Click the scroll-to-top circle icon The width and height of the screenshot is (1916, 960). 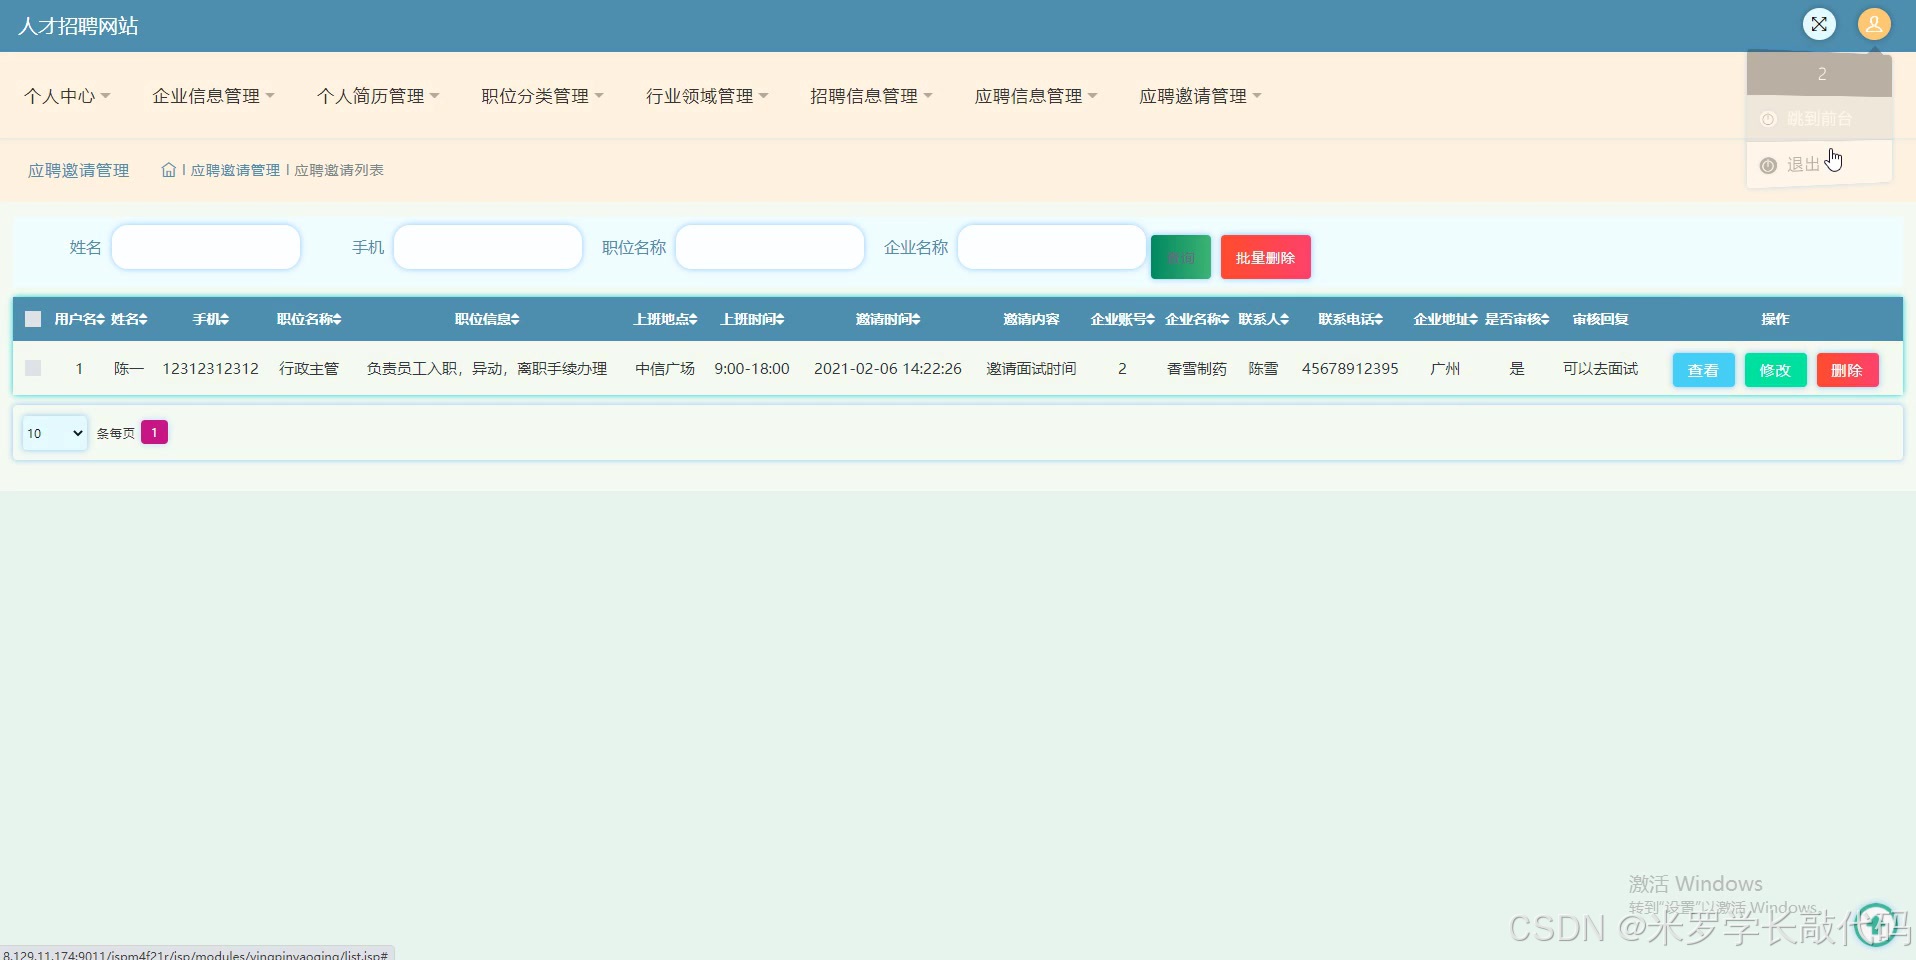pos(1877,924)
